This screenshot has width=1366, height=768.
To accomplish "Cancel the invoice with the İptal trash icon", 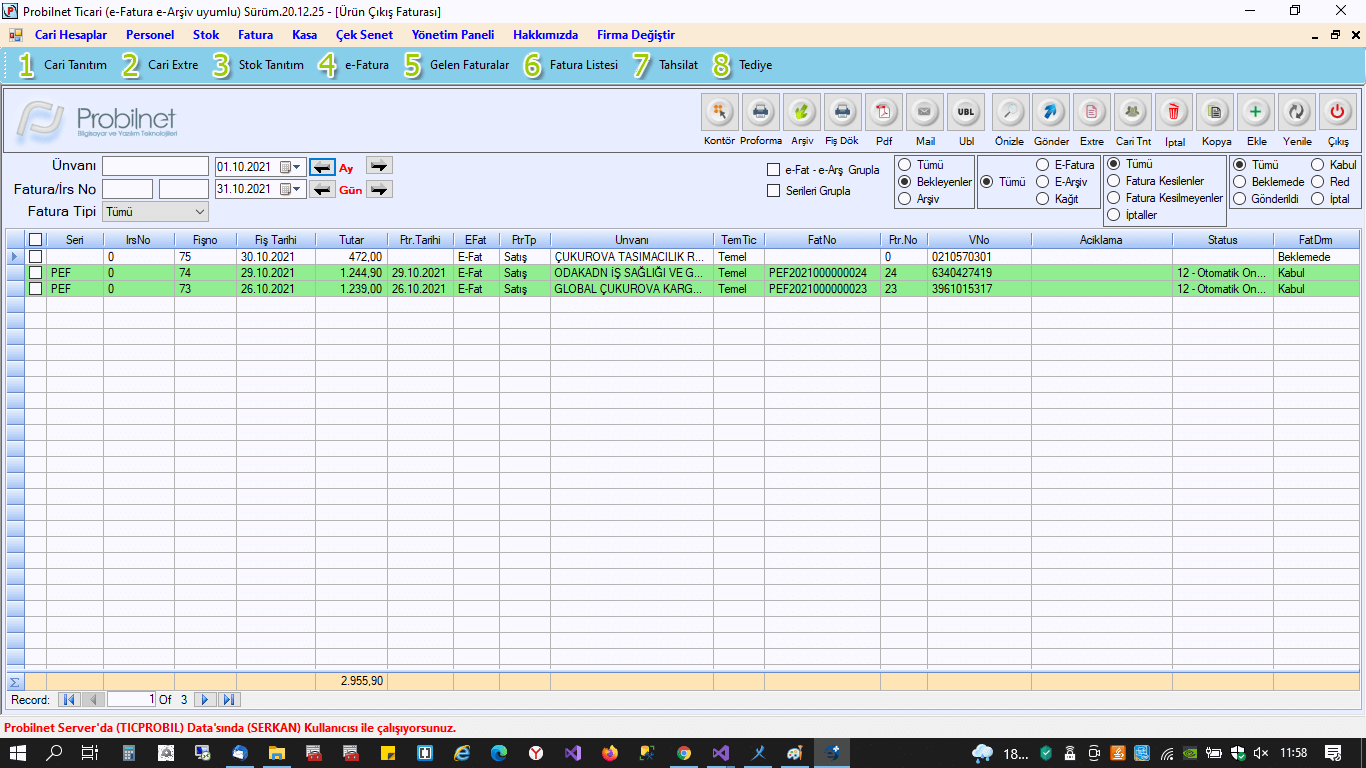I will (1174, 113).
